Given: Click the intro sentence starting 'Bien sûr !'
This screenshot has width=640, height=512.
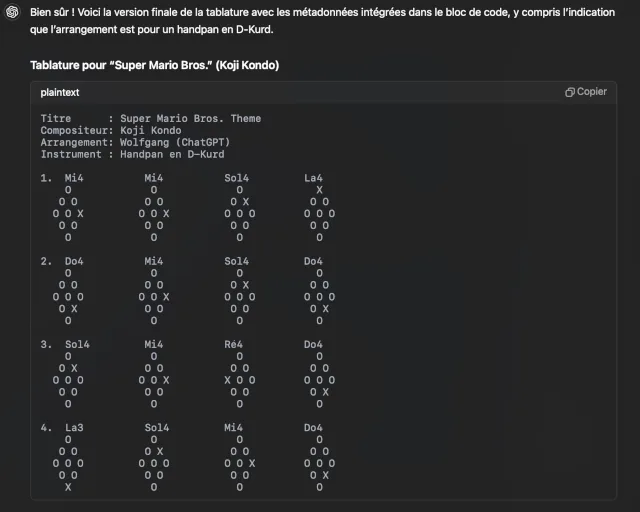Looking at the screenshot, I should click(x=322, y=21).
